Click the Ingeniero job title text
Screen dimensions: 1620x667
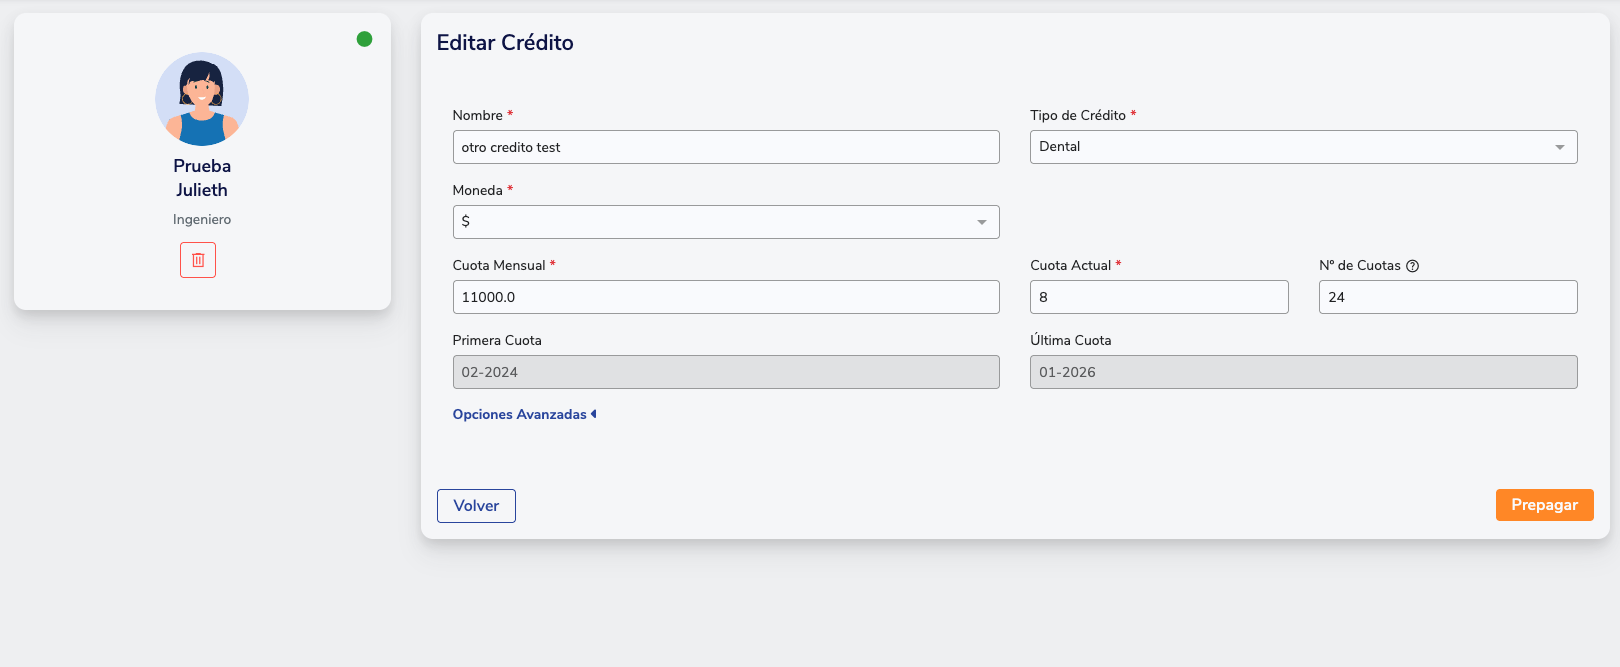point(202,219)
